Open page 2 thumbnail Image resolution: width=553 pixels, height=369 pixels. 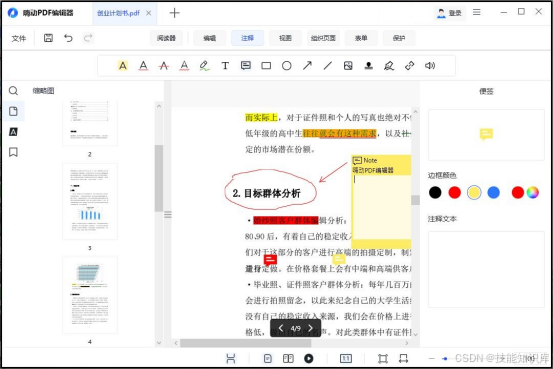[90, 123]
